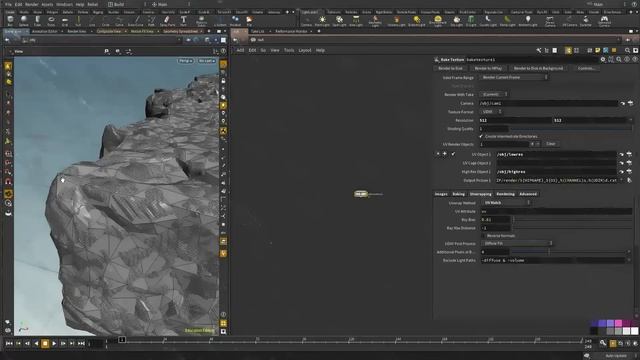Add a Spot Light from shelf

339,20
